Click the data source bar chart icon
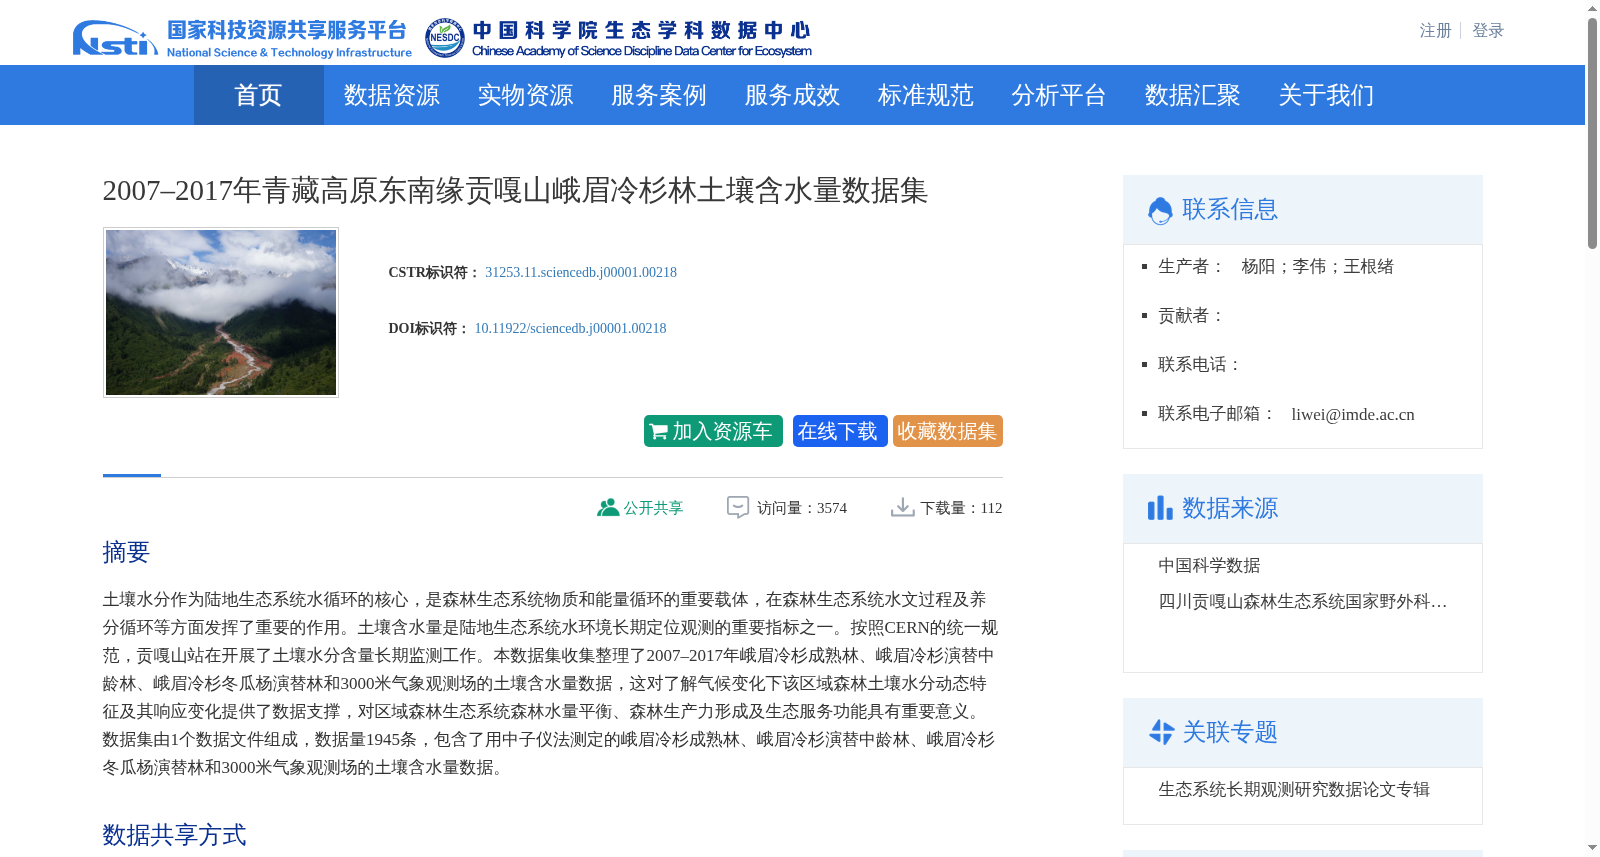This screenshot has width=1600, height=857. tap(1160, 508)
